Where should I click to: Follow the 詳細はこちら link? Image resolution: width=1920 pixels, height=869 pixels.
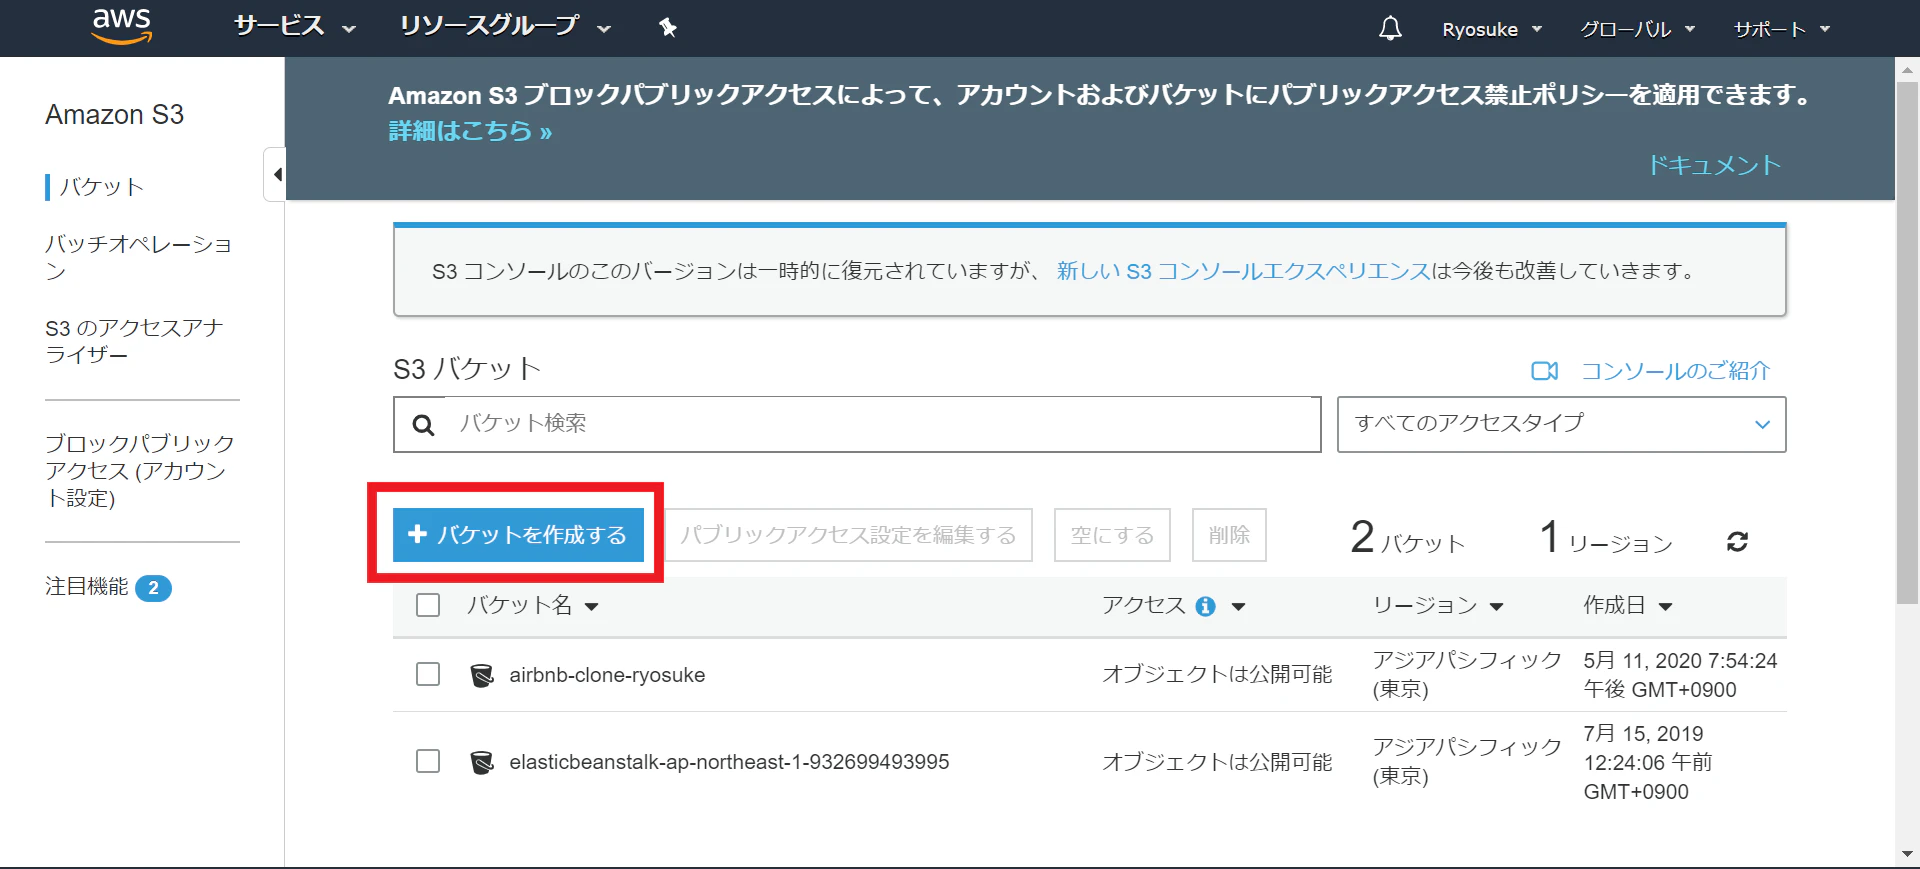pyautogui.click(x=470, y=131)
